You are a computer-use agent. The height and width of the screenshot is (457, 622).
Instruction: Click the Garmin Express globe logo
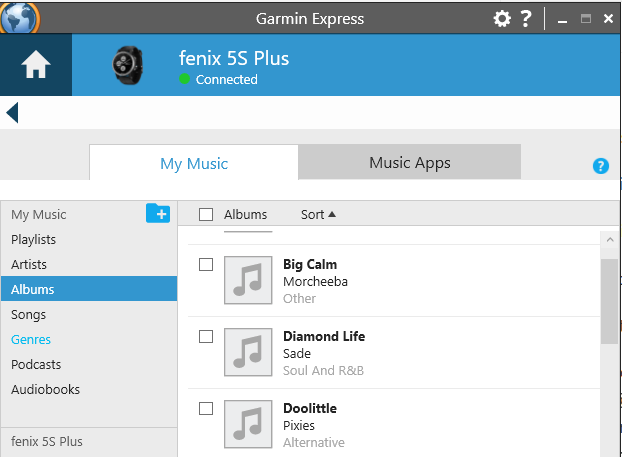[x=20, y=18]
